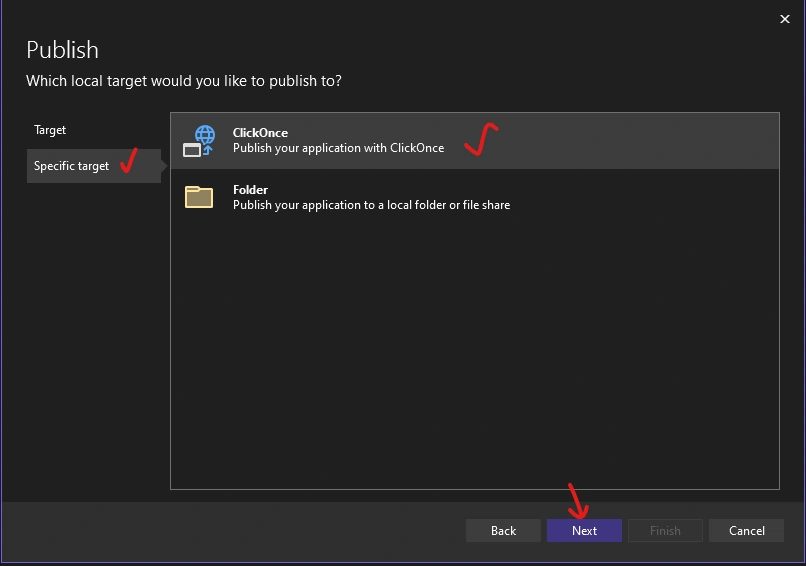Open the Target step in sidebar
The image size is (806, 566).
[x=50, y=130]
